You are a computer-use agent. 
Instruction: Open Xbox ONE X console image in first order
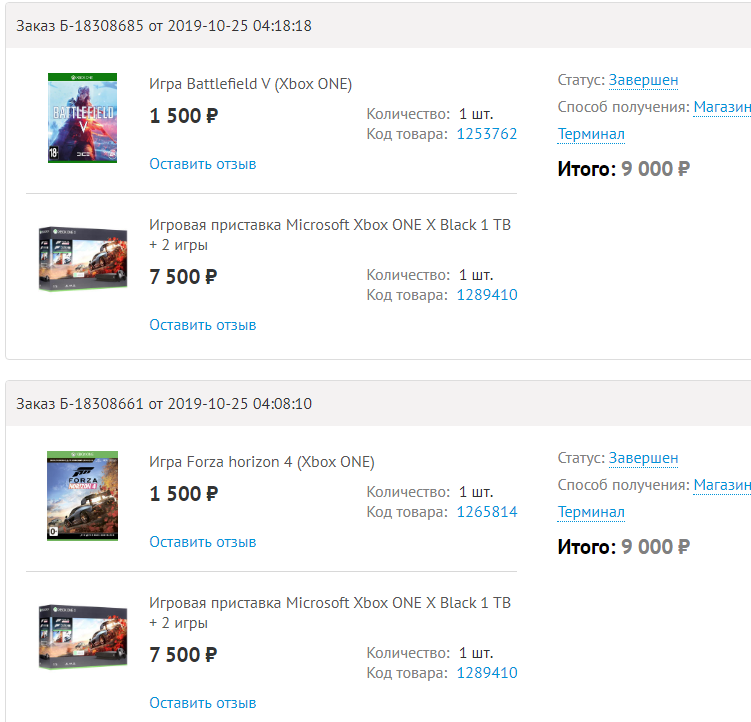[83, 259]
